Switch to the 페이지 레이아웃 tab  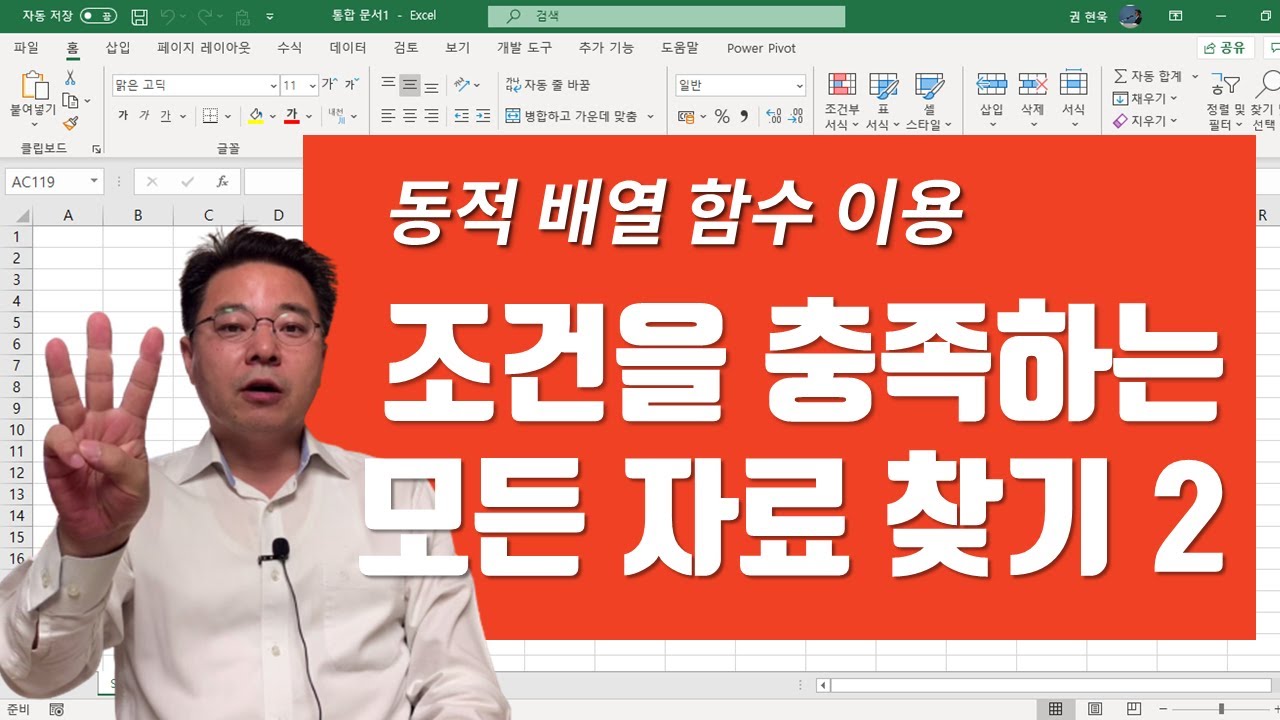pos(204,48)
